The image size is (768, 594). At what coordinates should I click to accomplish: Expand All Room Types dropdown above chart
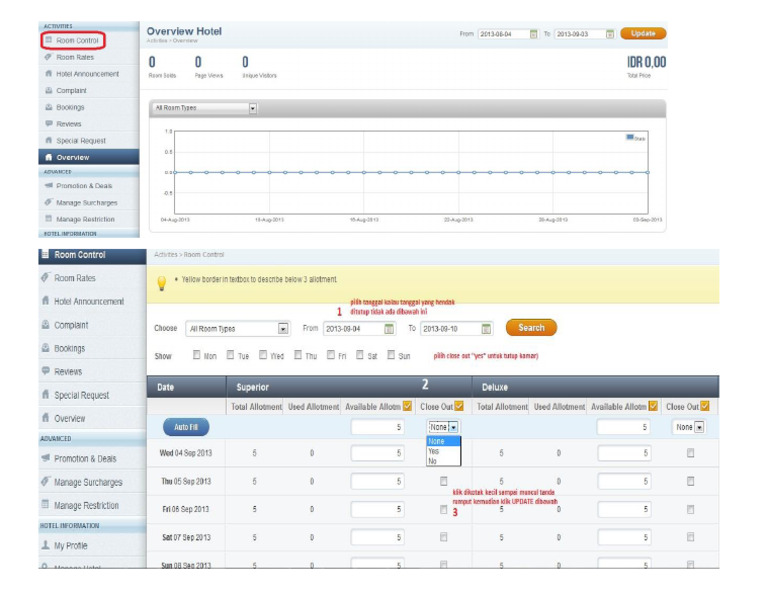(252, 108)
